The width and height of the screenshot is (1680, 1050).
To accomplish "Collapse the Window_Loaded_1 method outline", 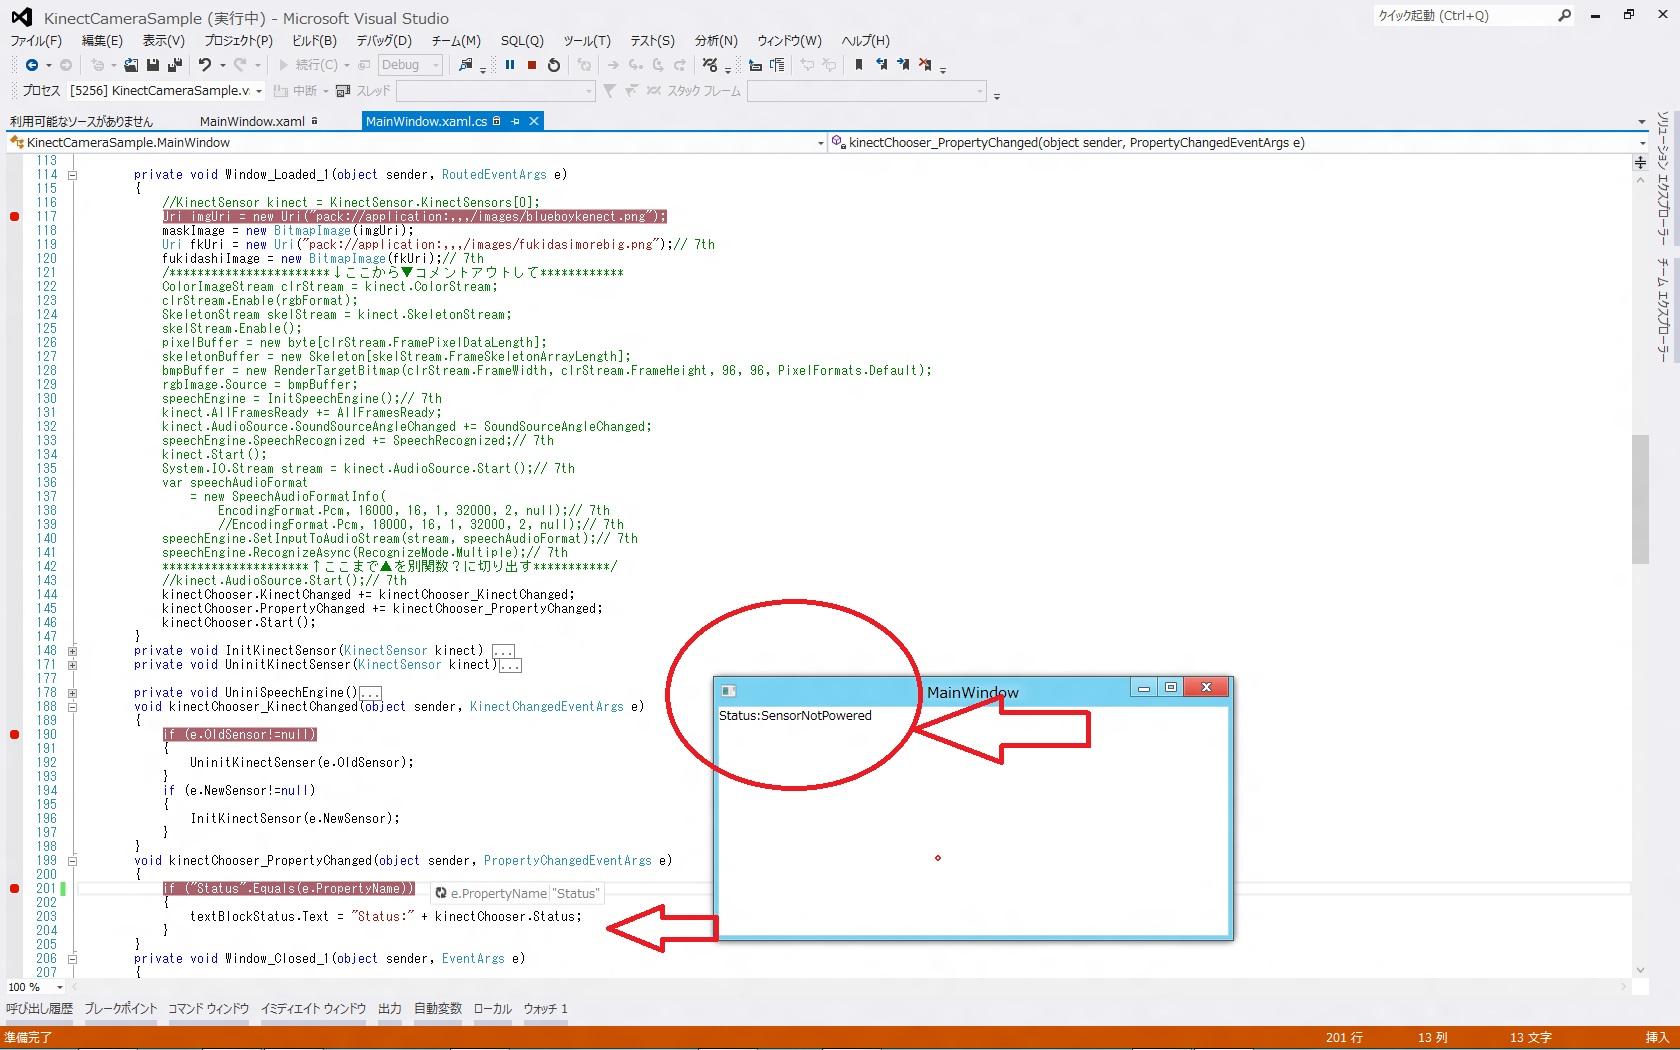I will tap(72, 175).
